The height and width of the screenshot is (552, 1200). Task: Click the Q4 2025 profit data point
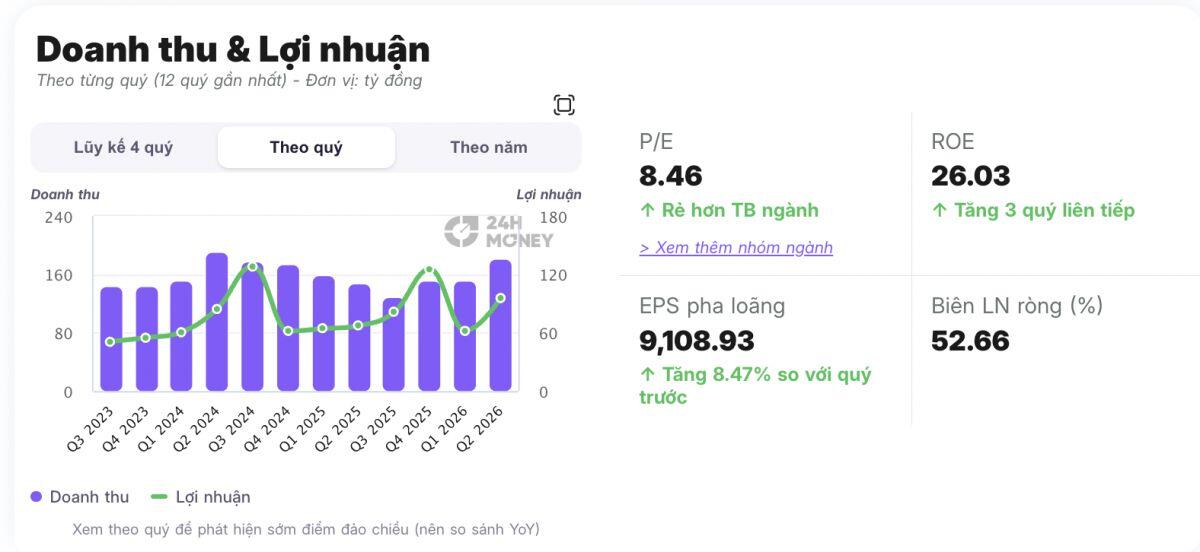pyautogui.click(x=429, y=270)
